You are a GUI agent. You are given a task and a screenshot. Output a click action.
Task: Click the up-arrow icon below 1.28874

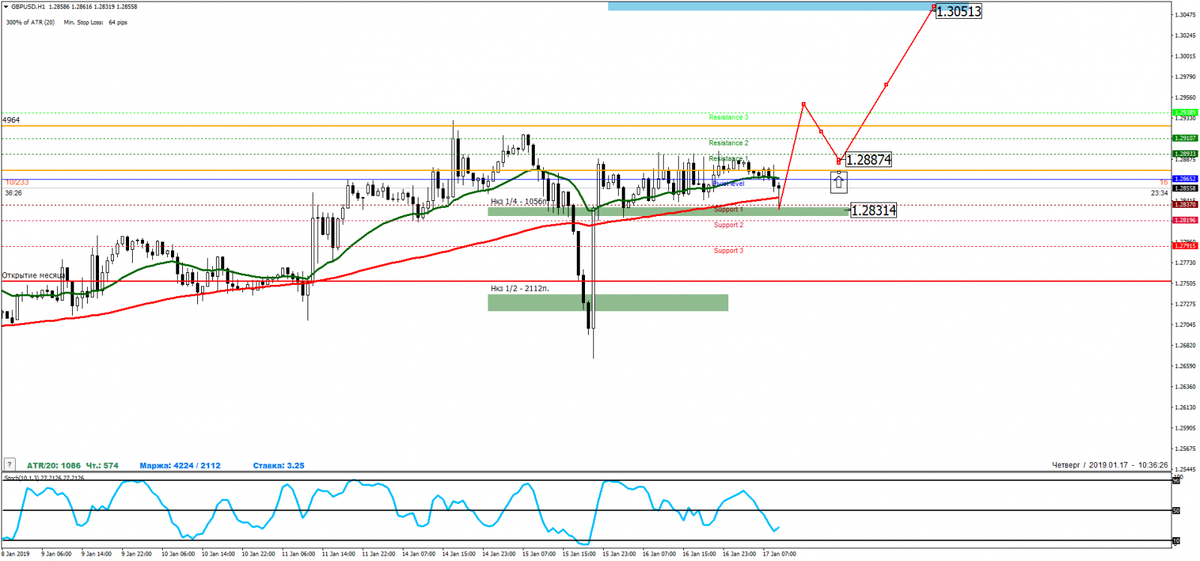tap(839, 181)
